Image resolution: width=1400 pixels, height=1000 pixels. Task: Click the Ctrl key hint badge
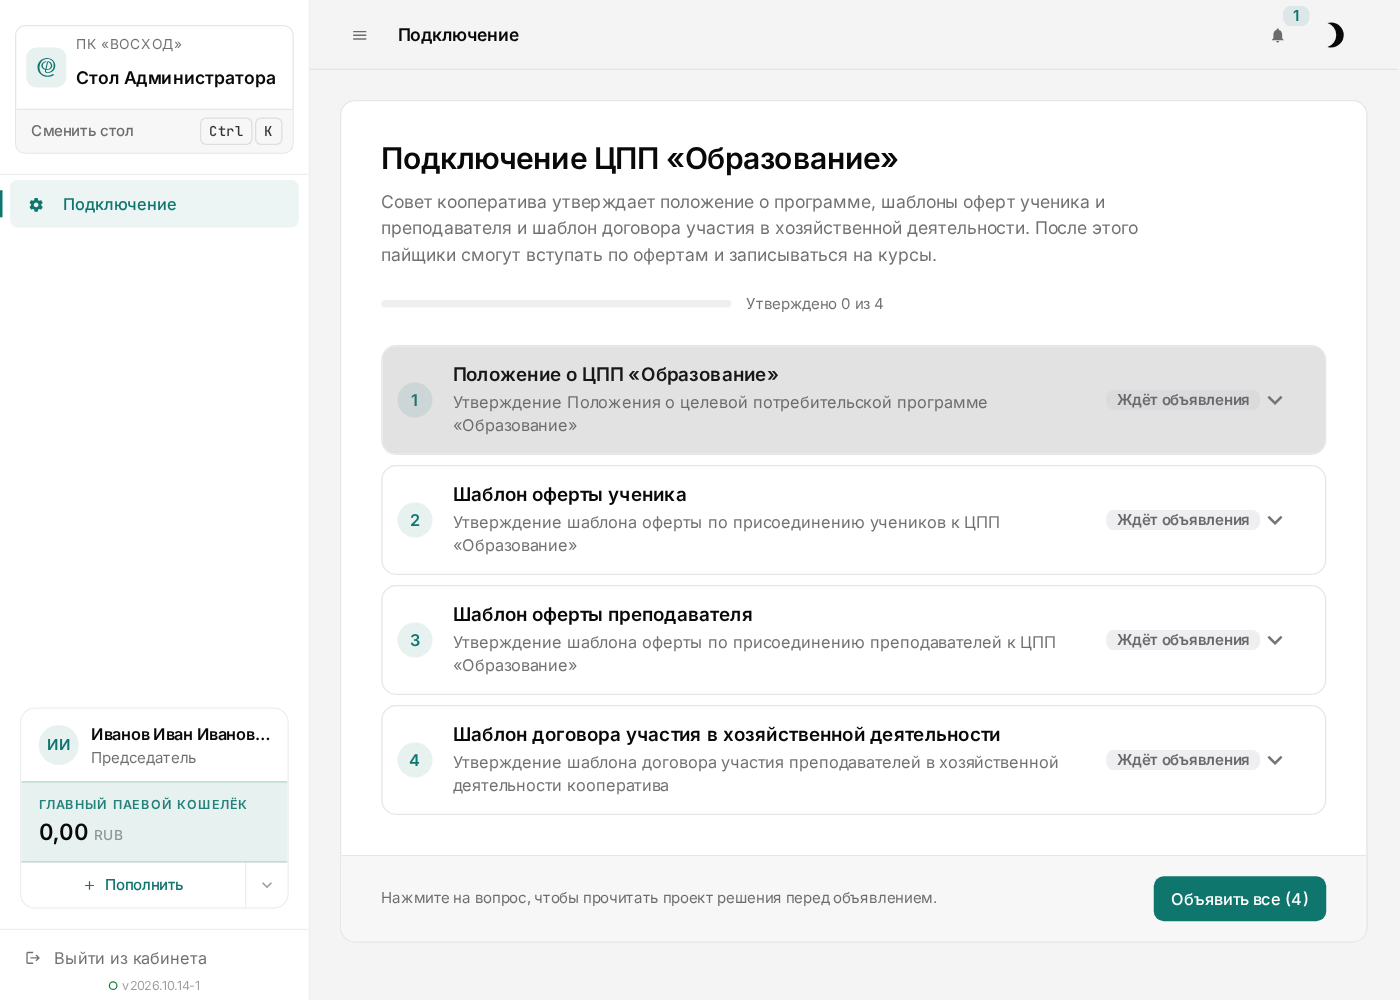point(226,131)
